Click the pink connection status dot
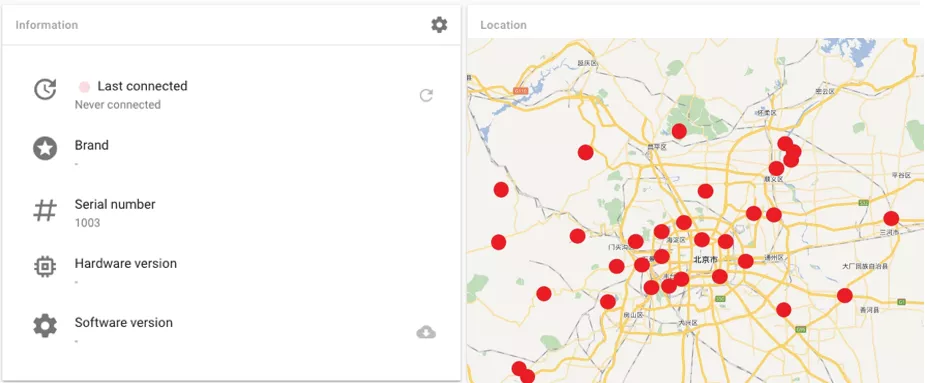The image size is (925, 383). click(x=84, y=87)
